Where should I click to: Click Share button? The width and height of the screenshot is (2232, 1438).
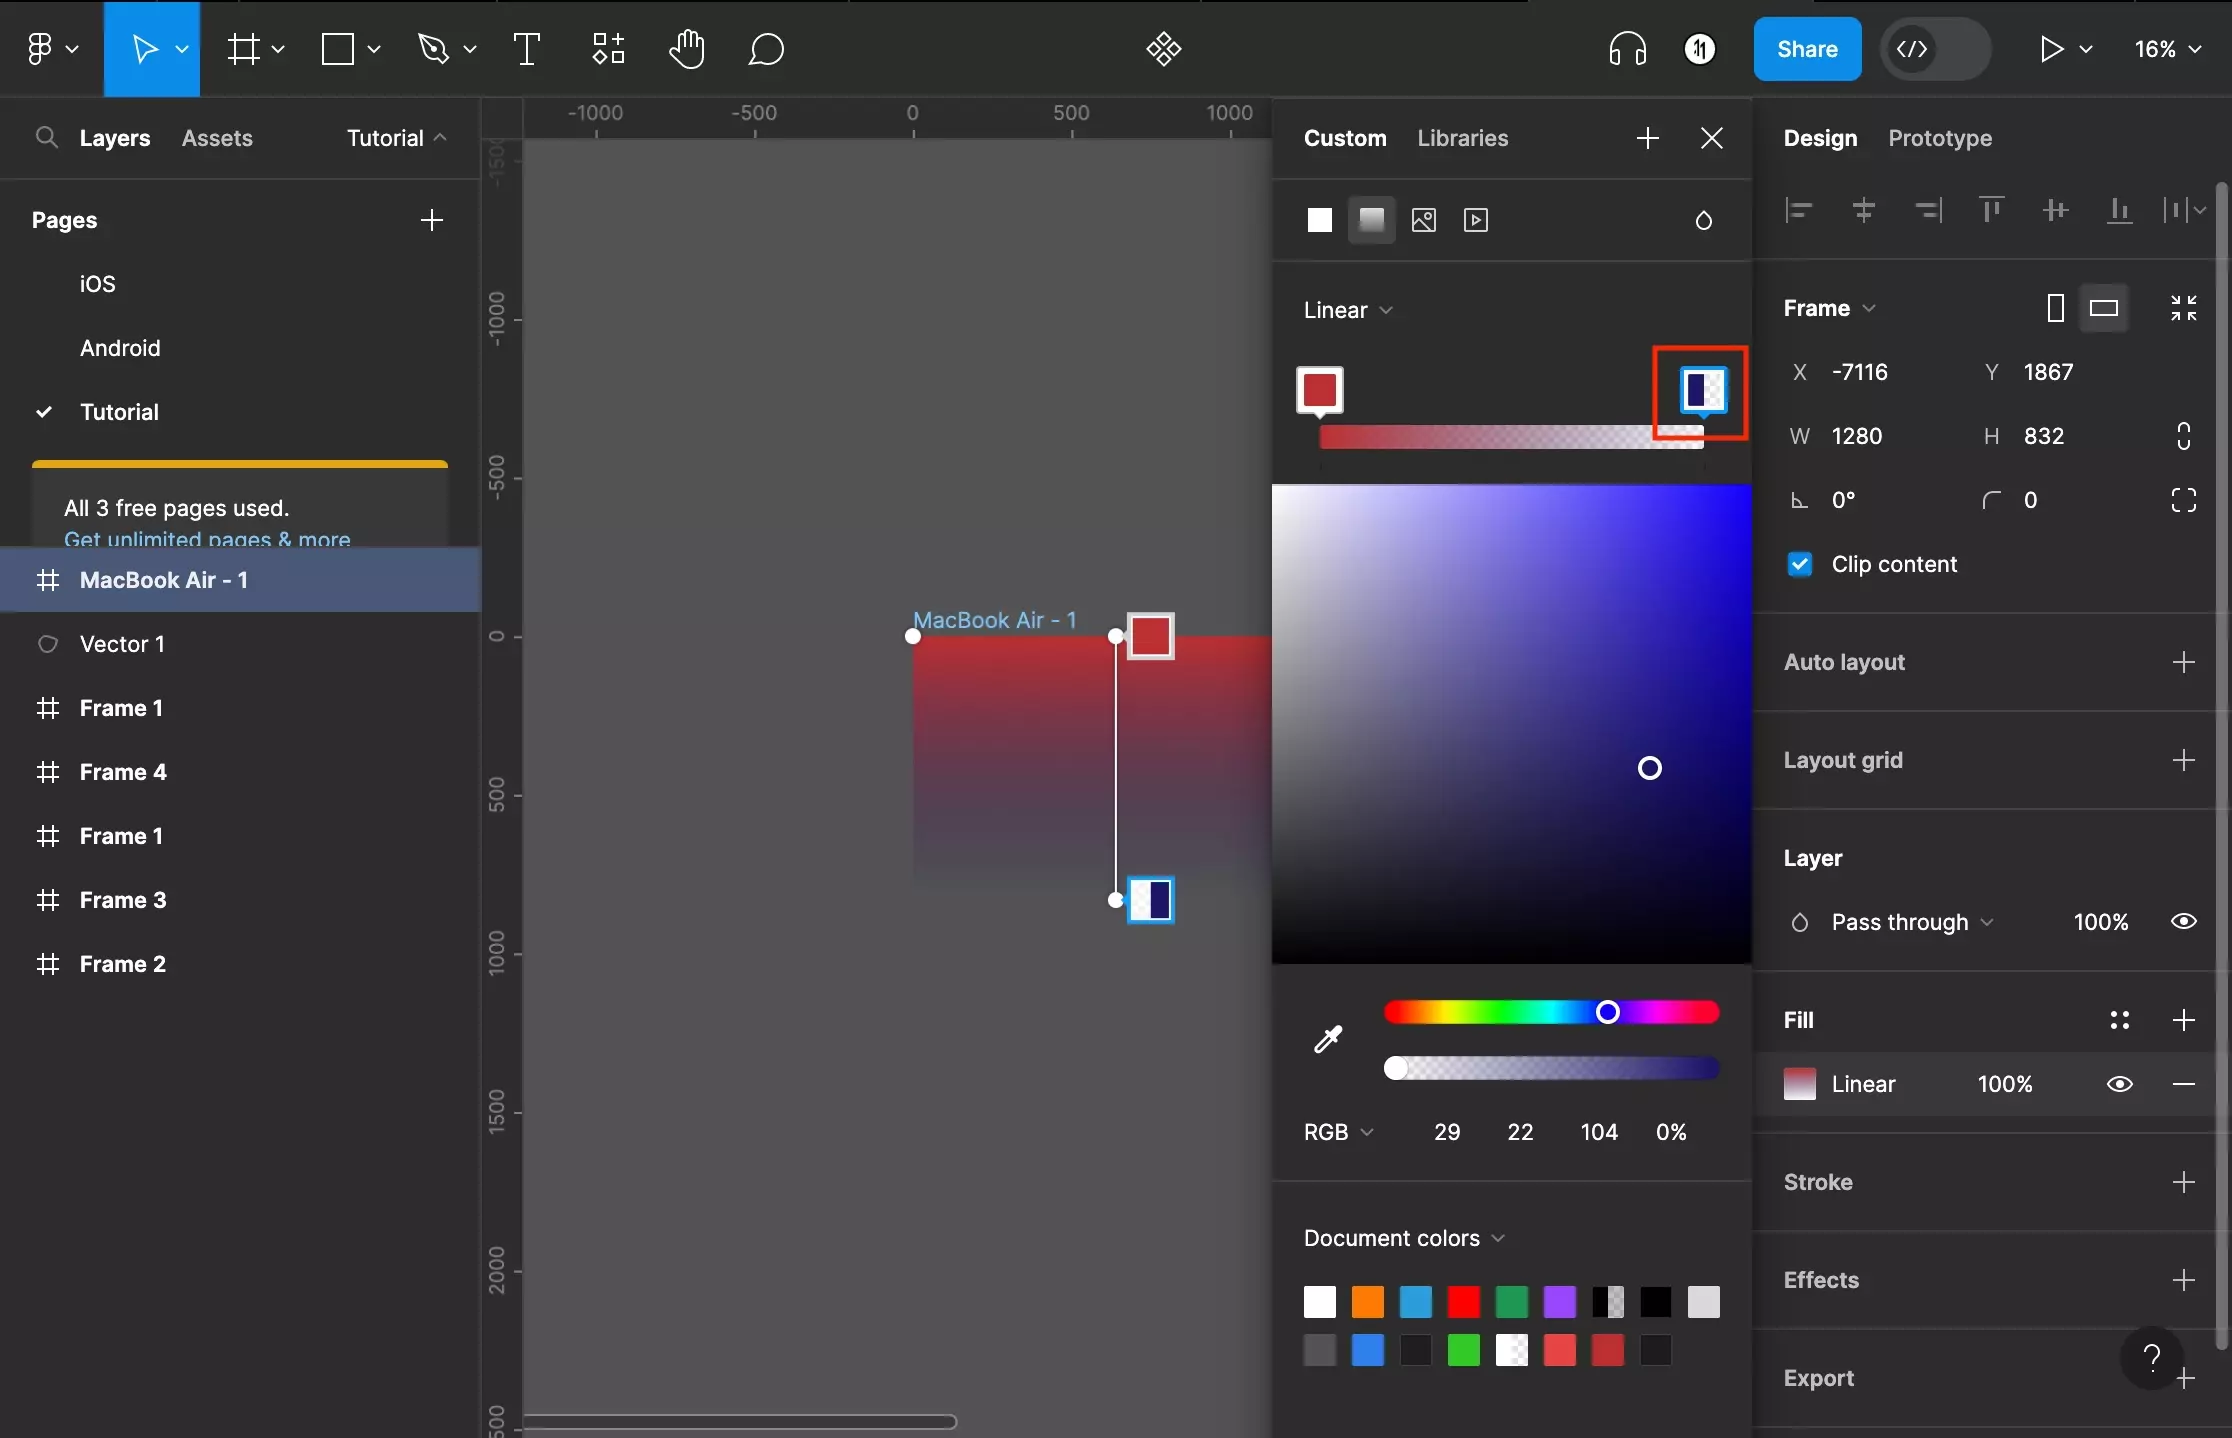(x=1806, y=49)
